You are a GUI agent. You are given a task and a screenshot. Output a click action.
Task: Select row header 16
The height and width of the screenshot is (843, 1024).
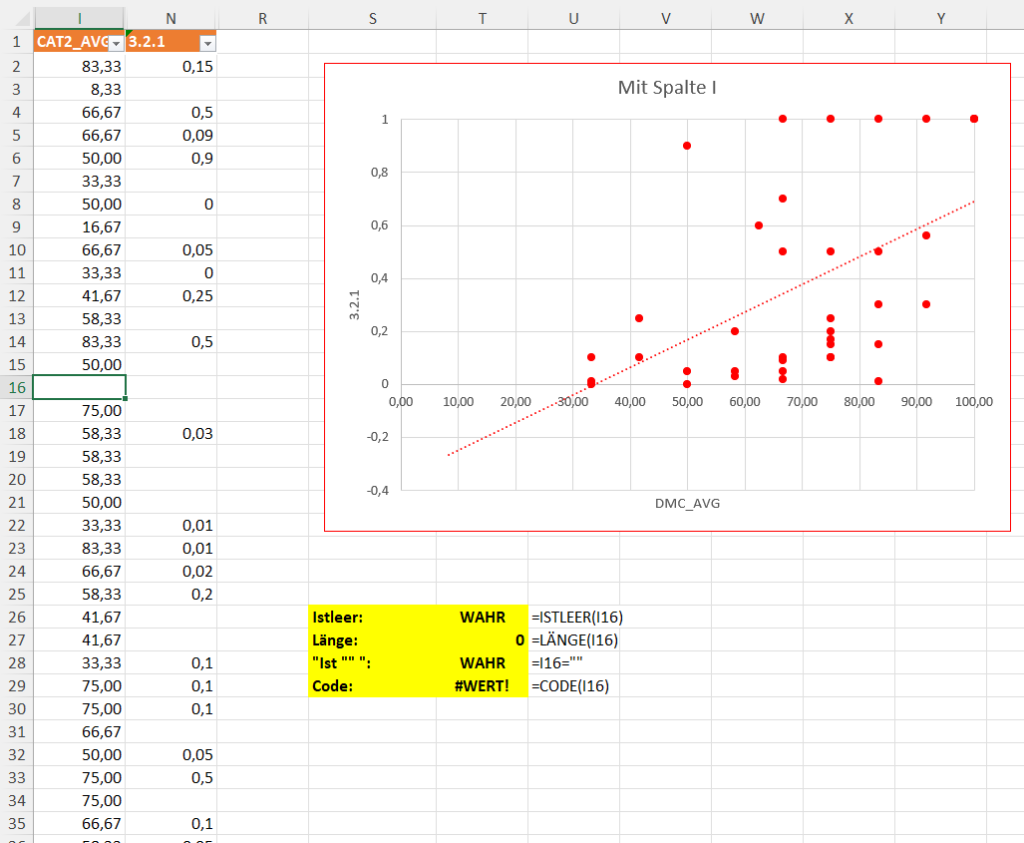(x=16, y=387)
